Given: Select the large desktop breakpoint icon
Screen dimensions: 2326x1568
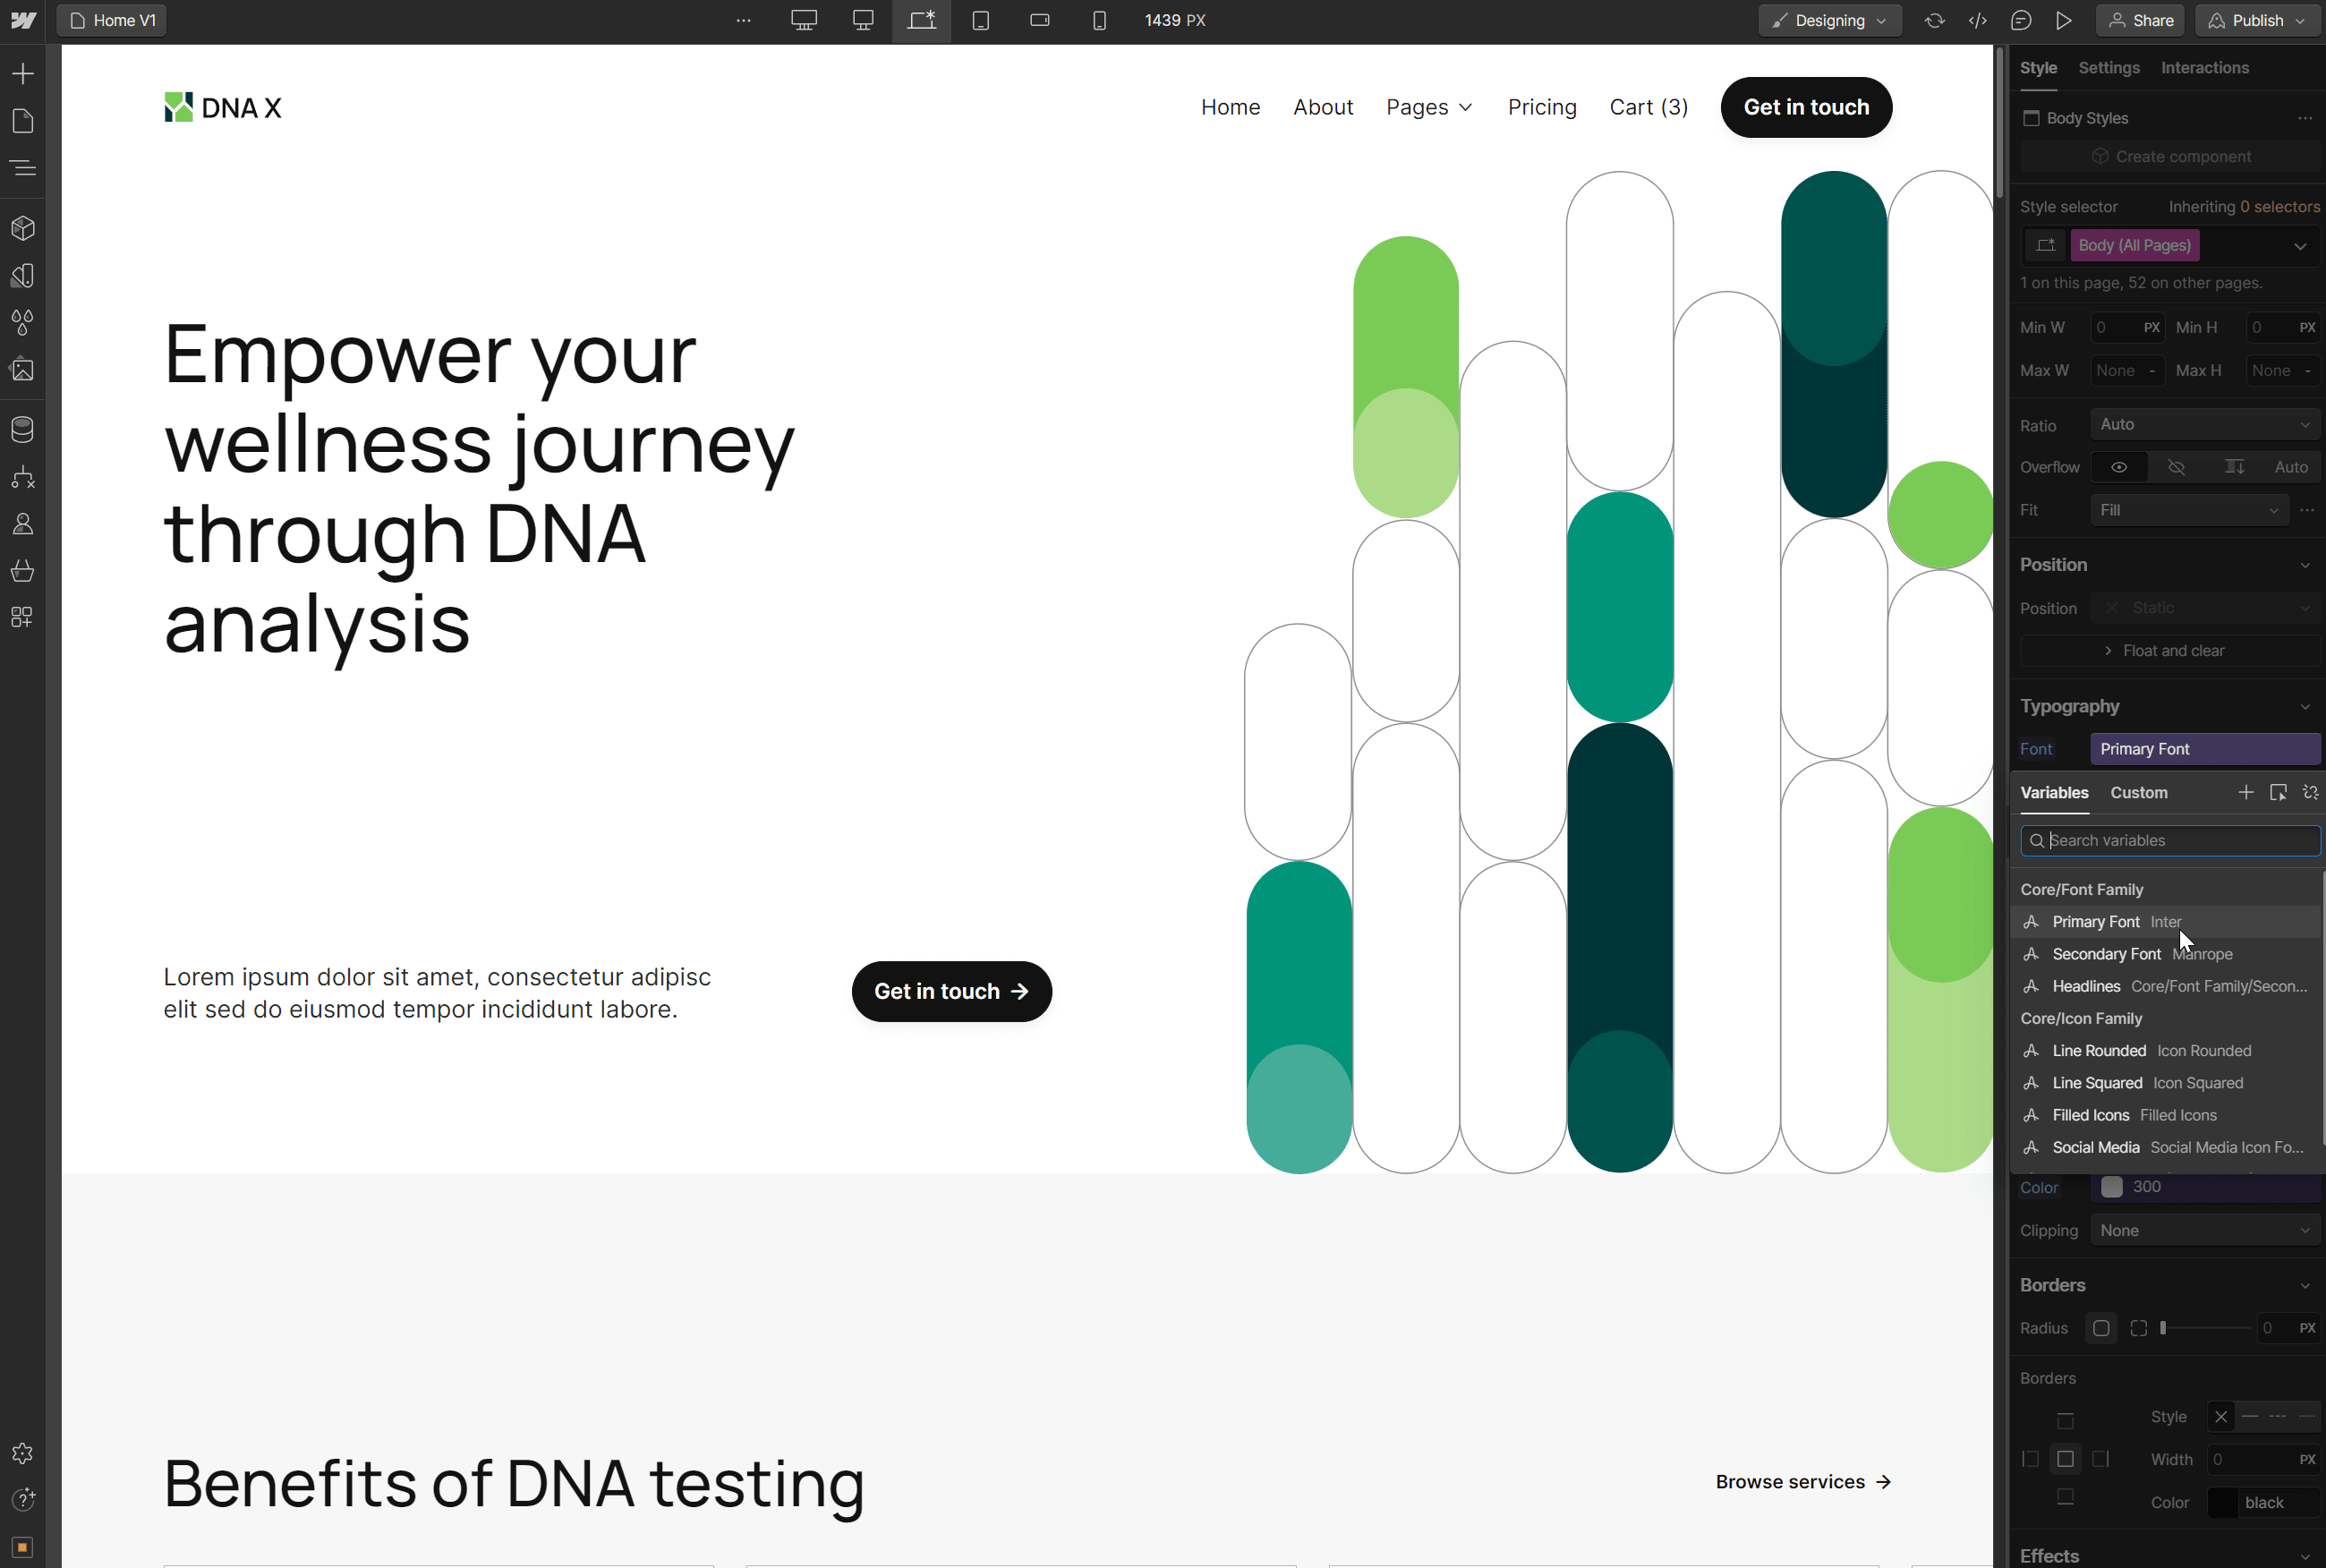Looking at the screenshot, I should point(804,20).
